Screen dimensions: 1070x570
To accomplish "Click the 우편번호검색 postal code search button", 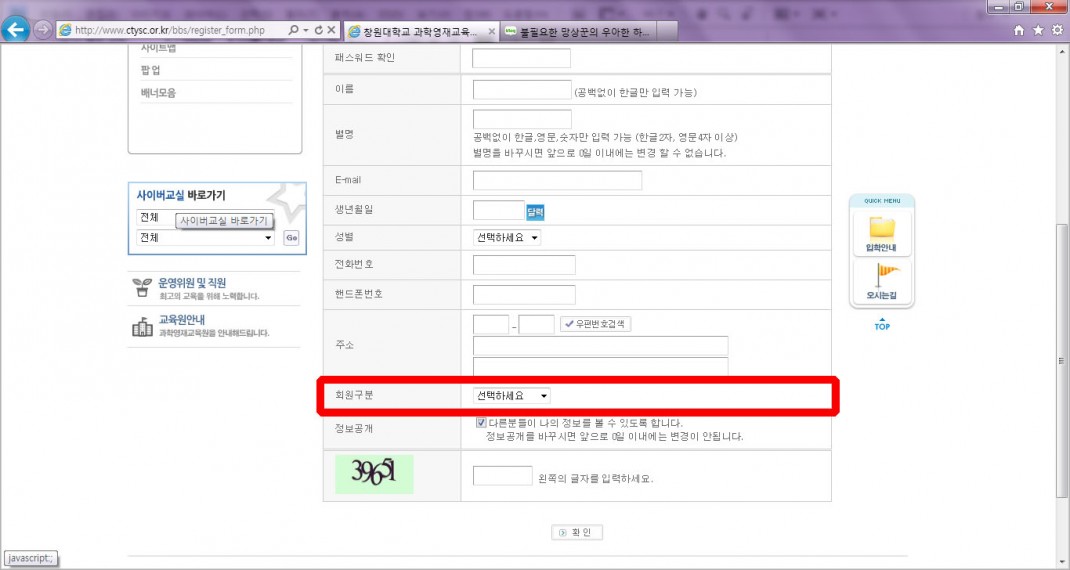I will pyautogui.click(x=595, y=324).
